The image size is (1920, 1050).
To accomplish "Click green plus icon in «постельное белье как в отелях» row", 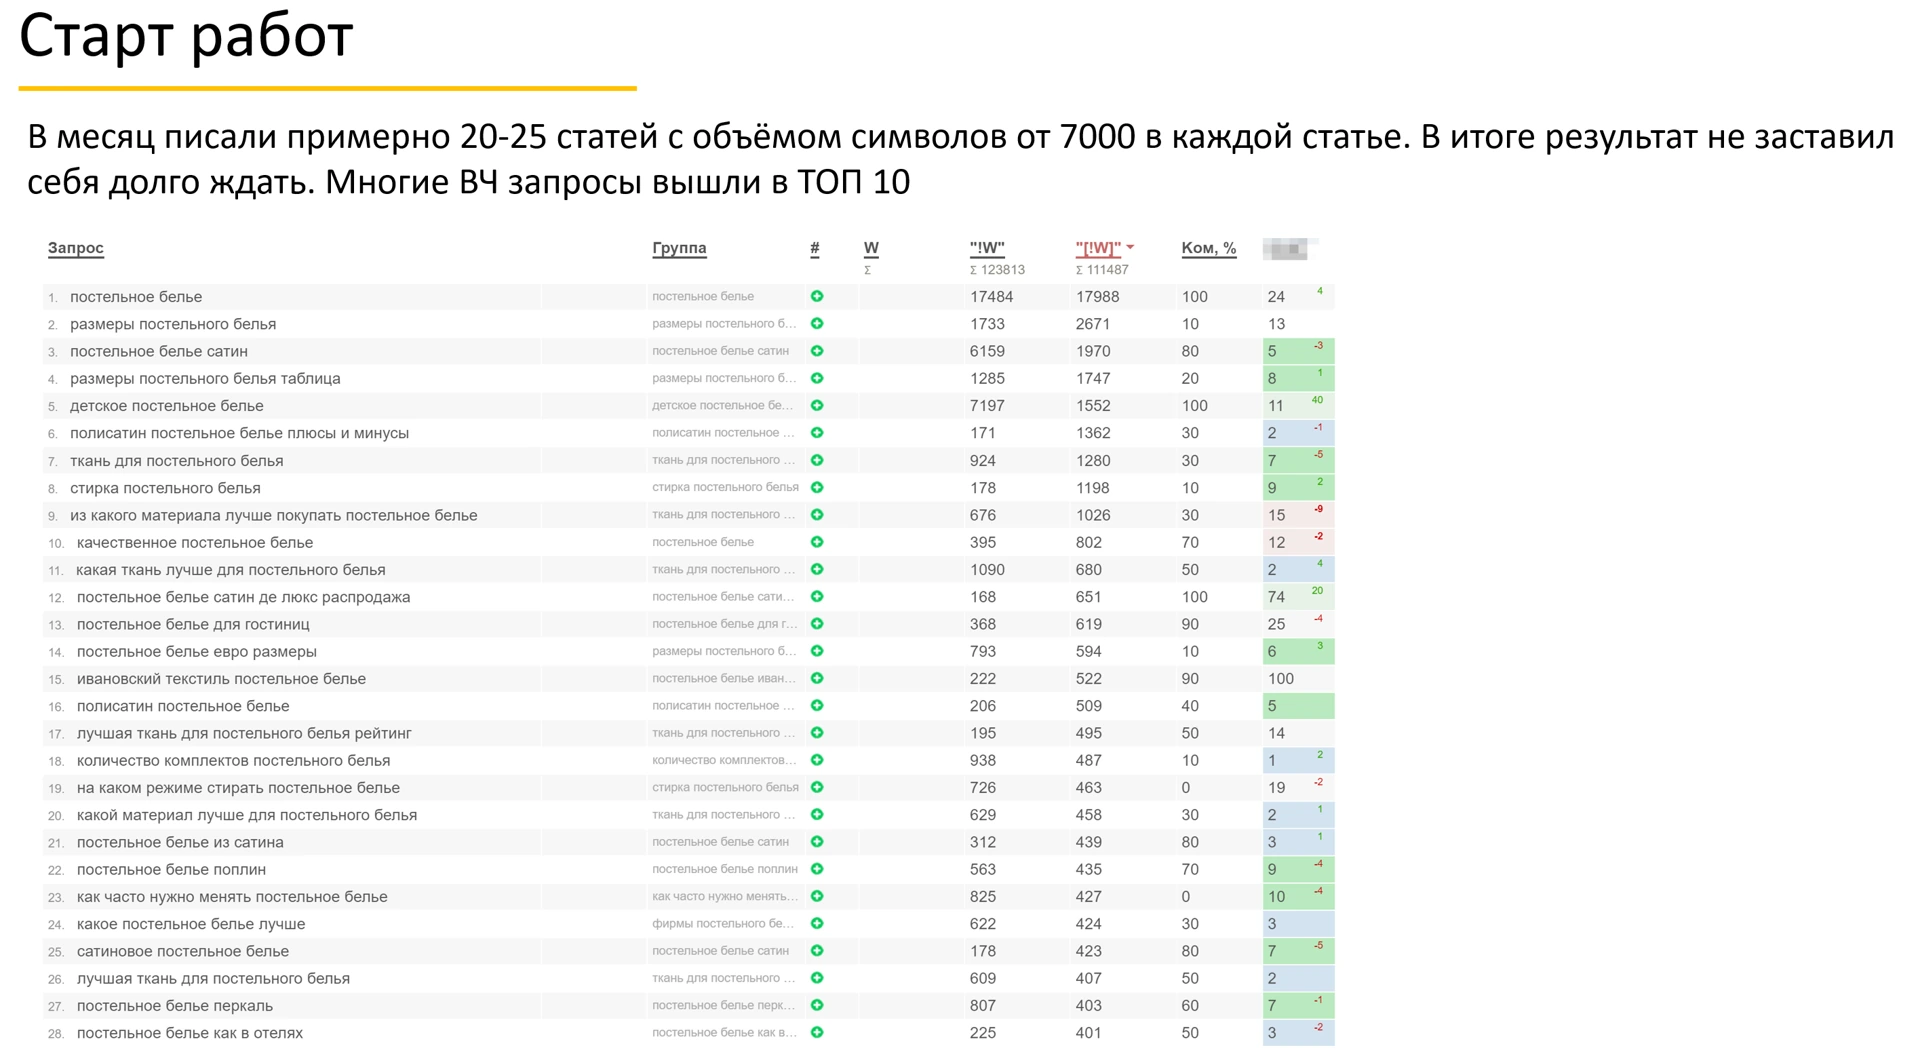I will click(817, 1033).
